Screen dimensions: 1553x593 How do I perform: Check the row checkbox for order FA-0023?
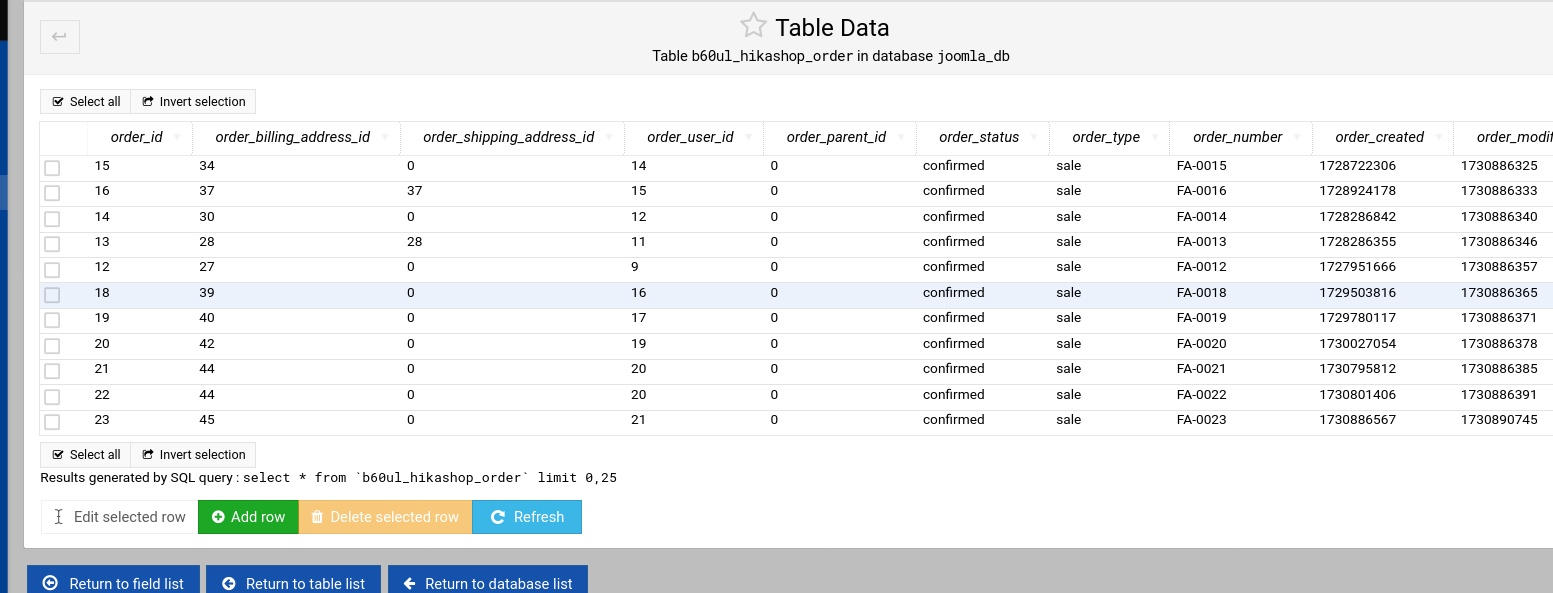point(52,421)
